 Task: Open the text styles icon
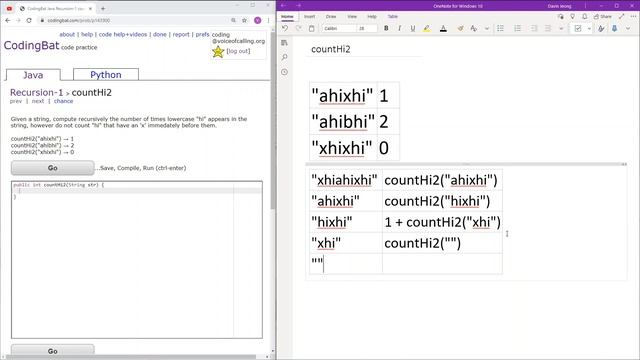pos(473,28)
